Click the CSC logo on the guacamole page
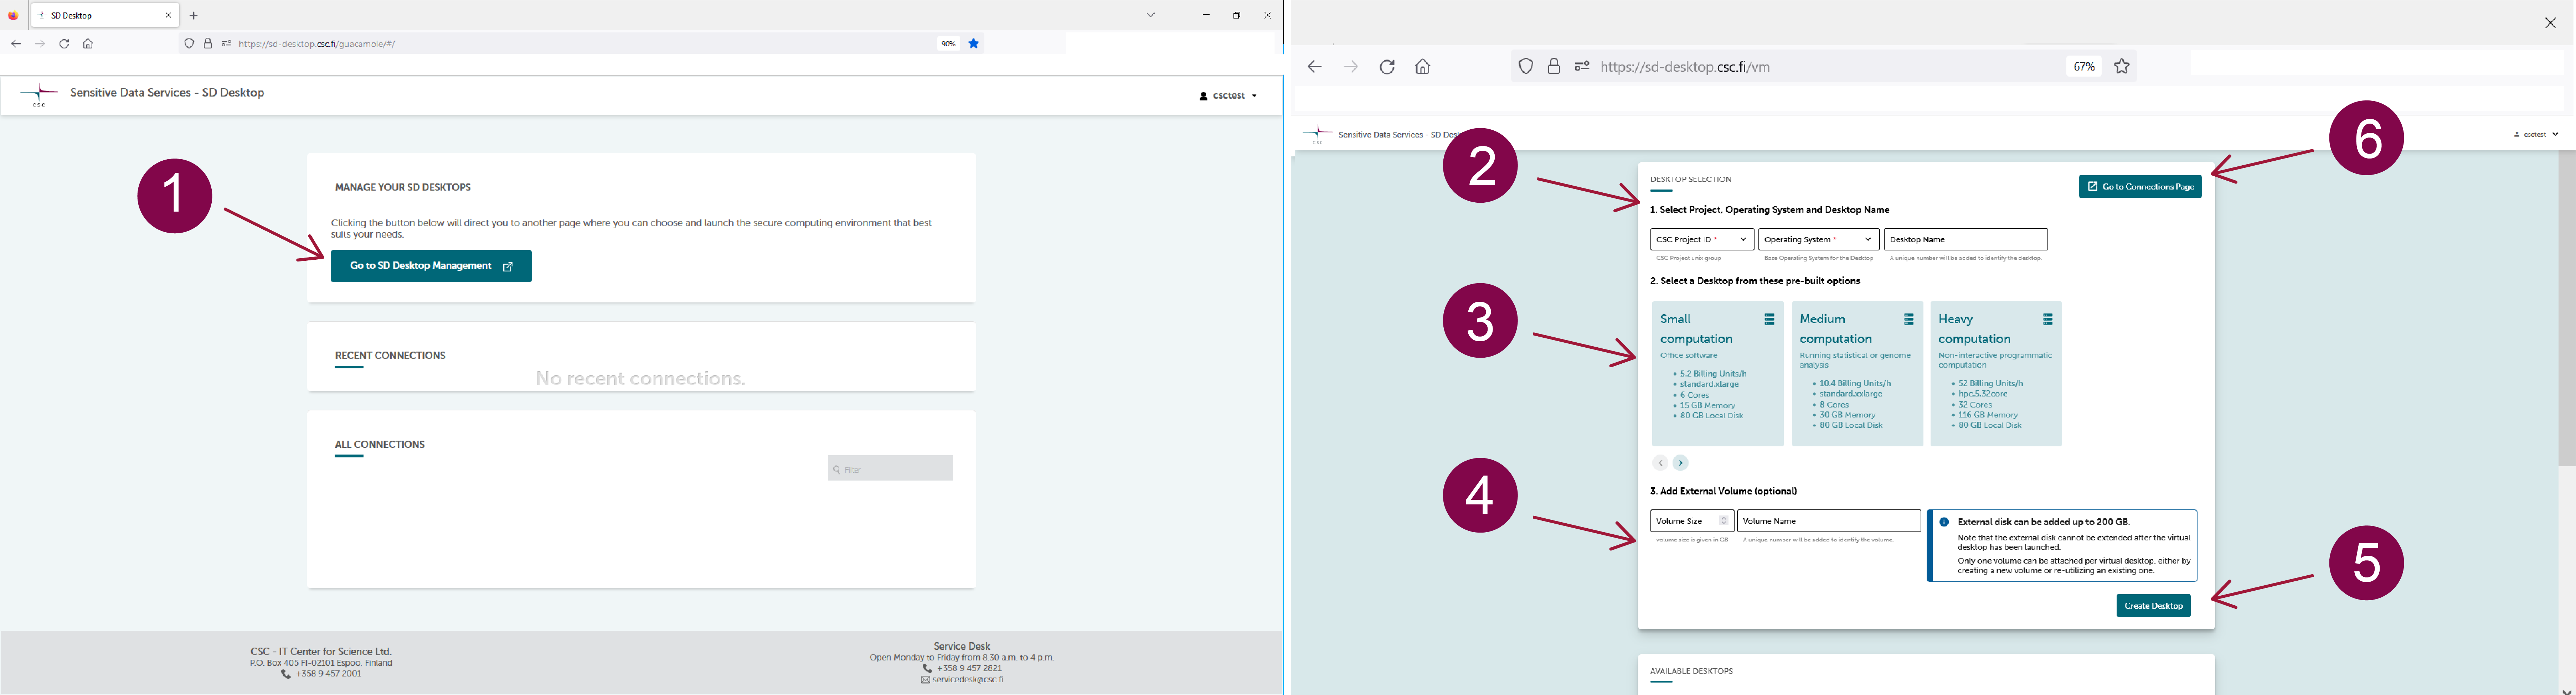 pyautogui.click(x=39, y=95)
